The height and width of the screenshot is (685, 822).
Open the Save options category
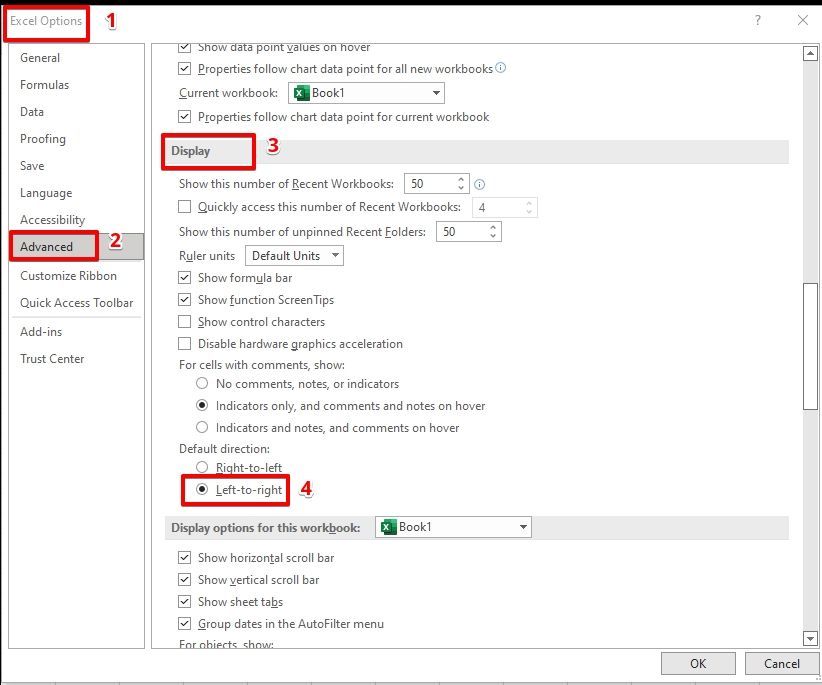pos(32,166)
